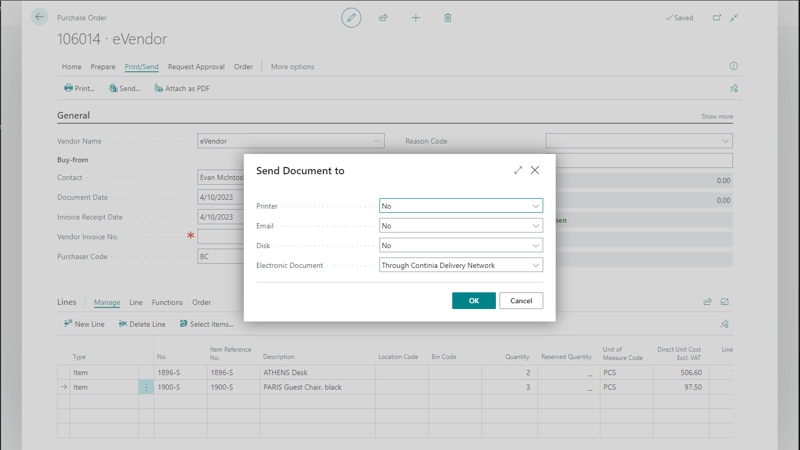
Task: Open the Request Approval menu
Action: 196,67
